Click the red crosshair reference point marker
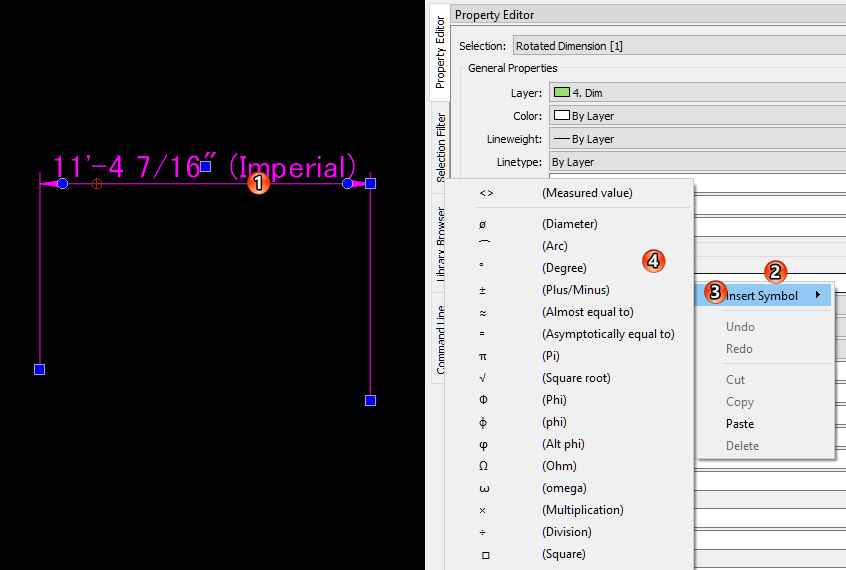This screenshot has width=846, height=570. [x=97, y=184]
